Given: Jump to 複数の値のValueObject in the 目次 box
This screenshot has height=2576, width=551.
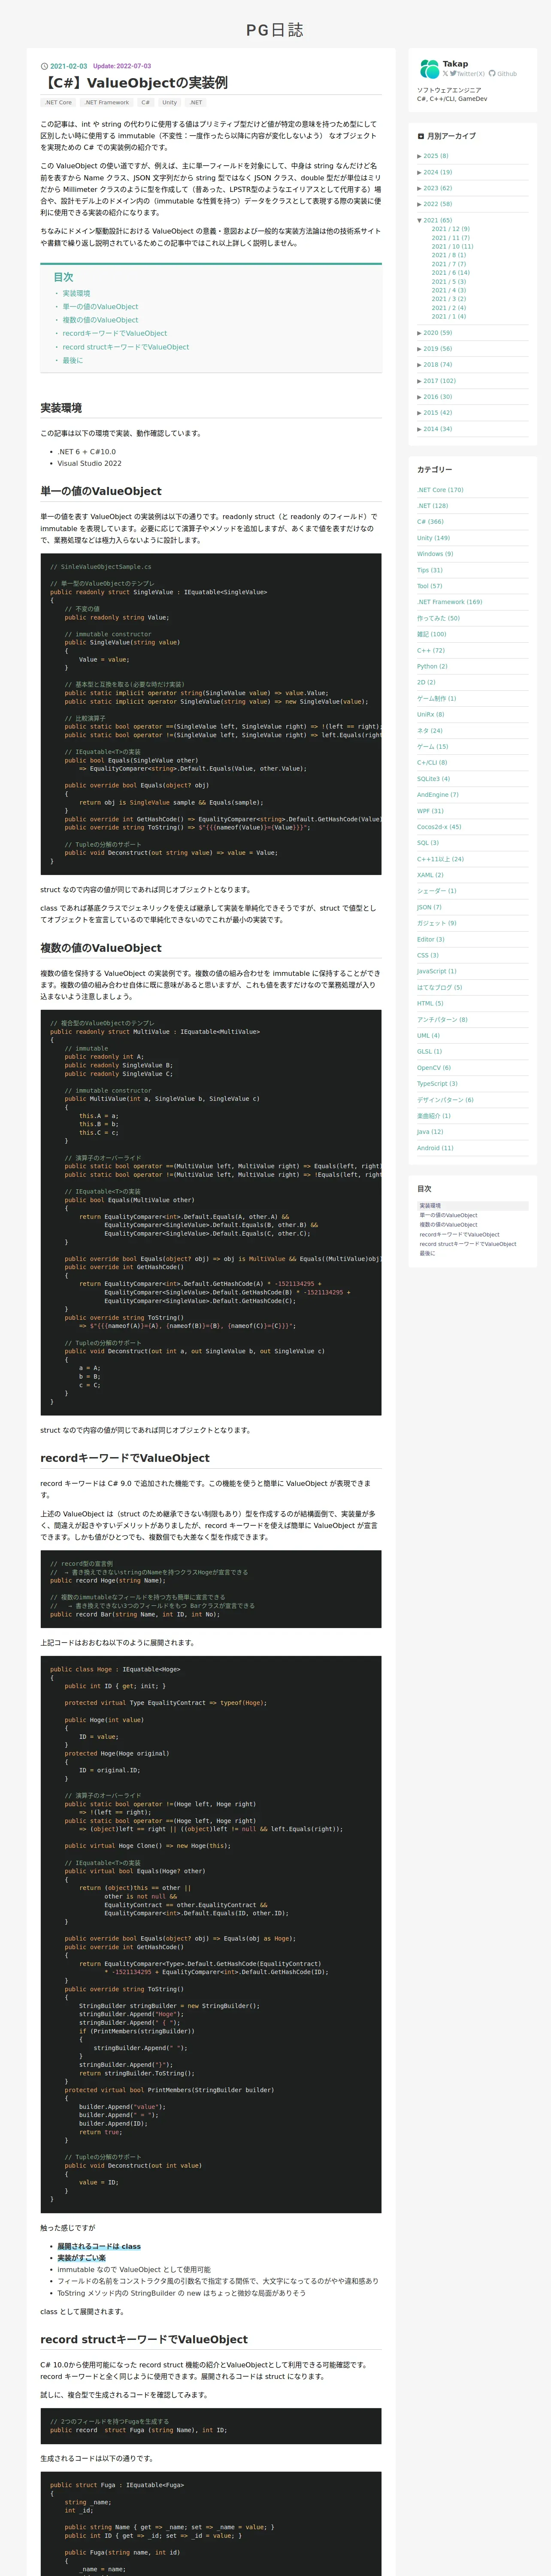Looking at the screenshot, I should (x=100, y=320).
